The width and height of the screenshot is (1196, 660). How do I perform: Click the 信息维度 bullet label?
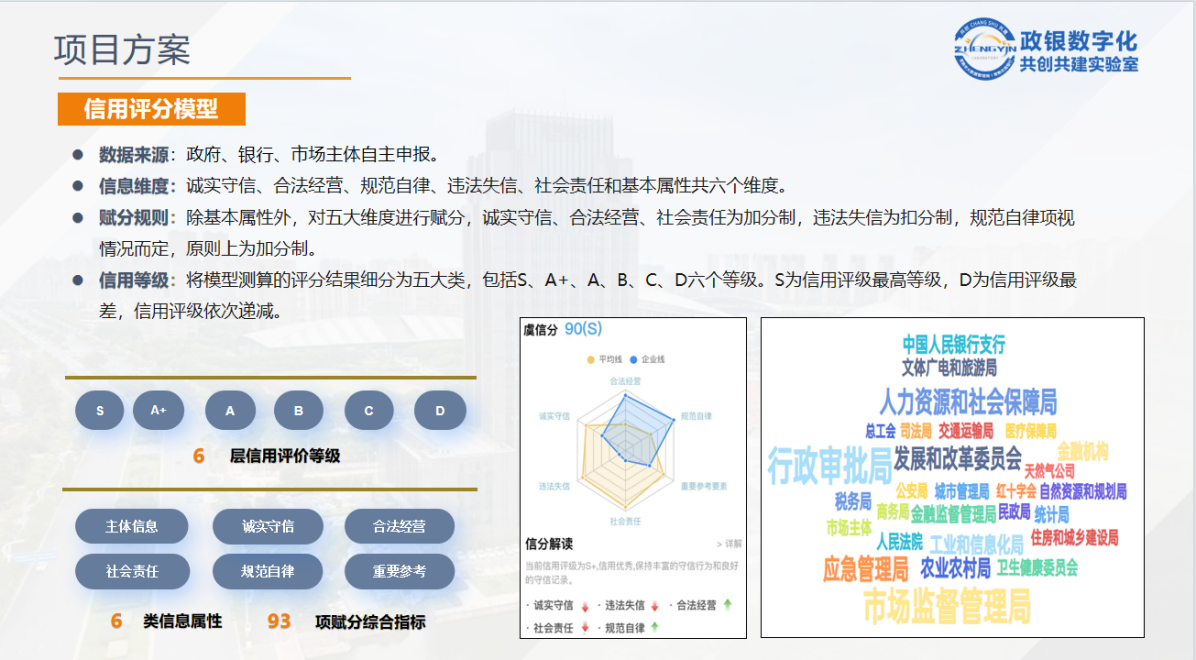[133, 186]
